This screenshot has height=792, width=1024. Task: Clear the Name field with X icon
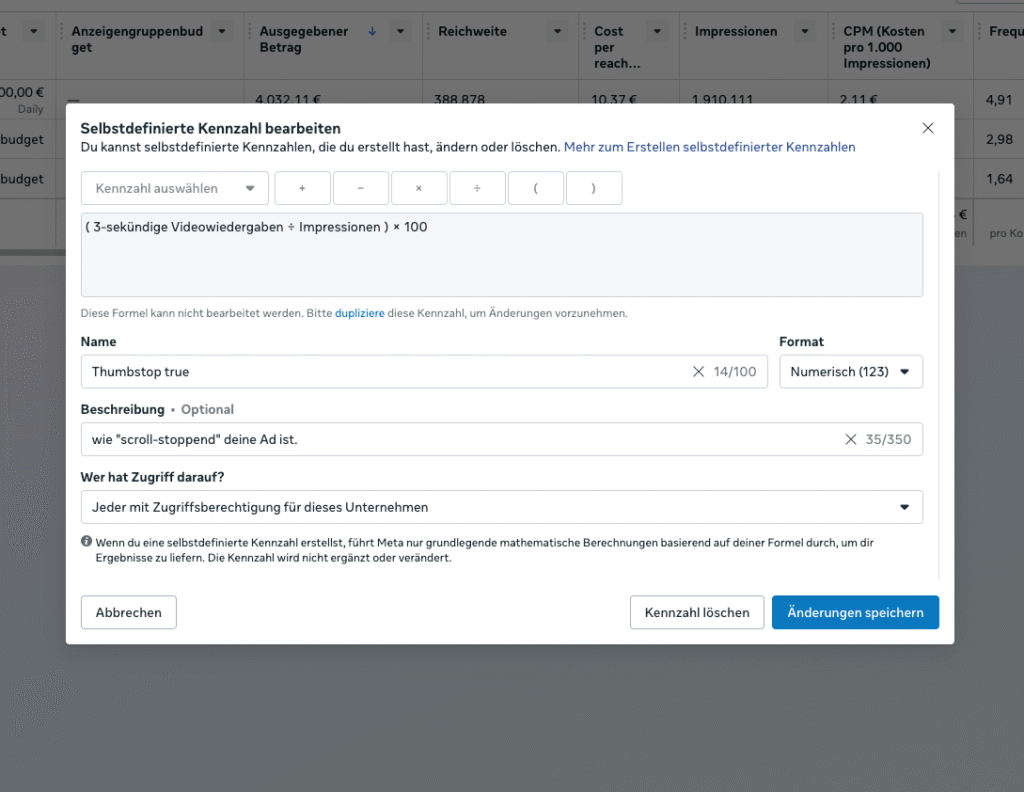coord(698,372)
